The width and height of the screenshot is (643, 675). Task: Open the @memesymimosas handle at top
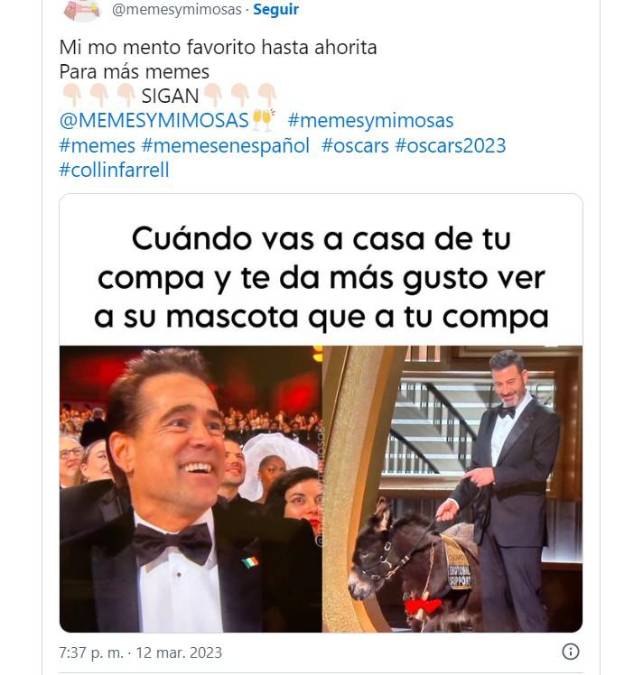[x=176, y=9]
